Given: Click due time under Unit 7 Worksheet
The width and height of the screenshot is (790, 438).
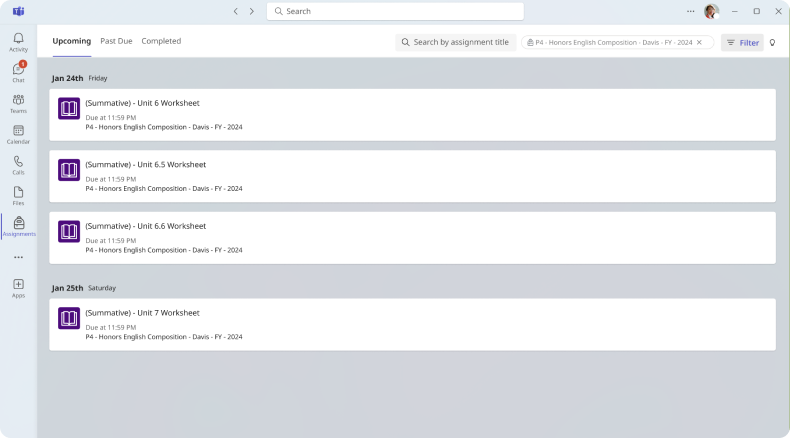Looking at the screenshot, I should [x=110, y=327].
